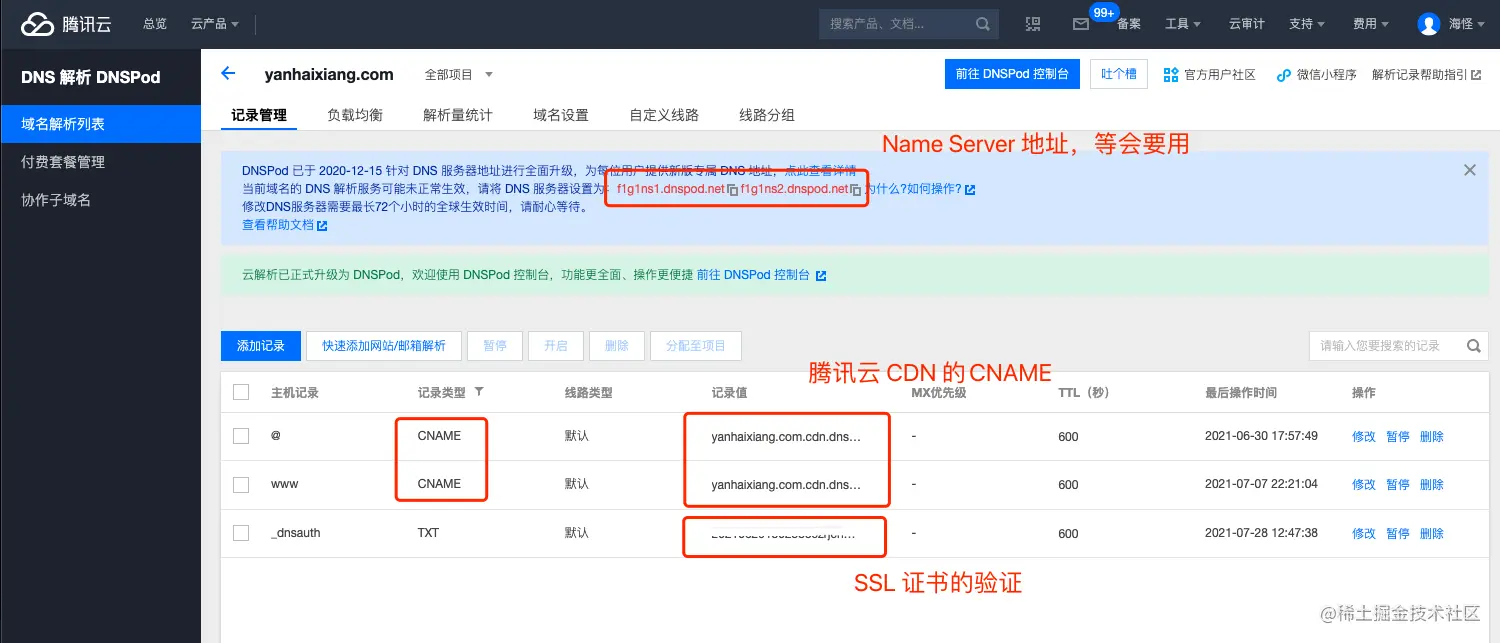
Task: Click the user avatar icon
Action: click(x=1429, y=24)
